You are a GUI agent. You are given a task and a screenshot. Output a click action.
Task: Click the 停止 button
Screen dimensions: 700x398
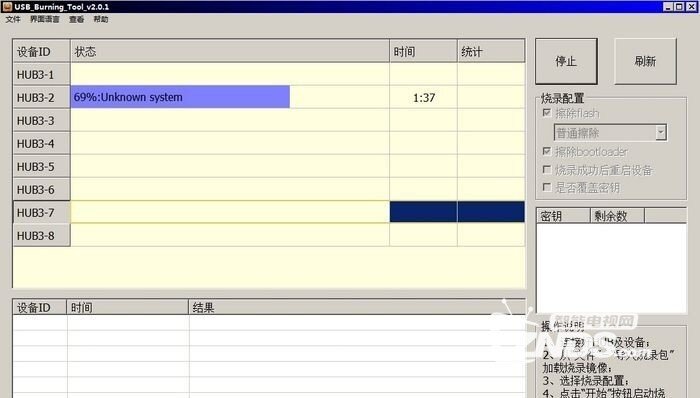click(566, 61)
